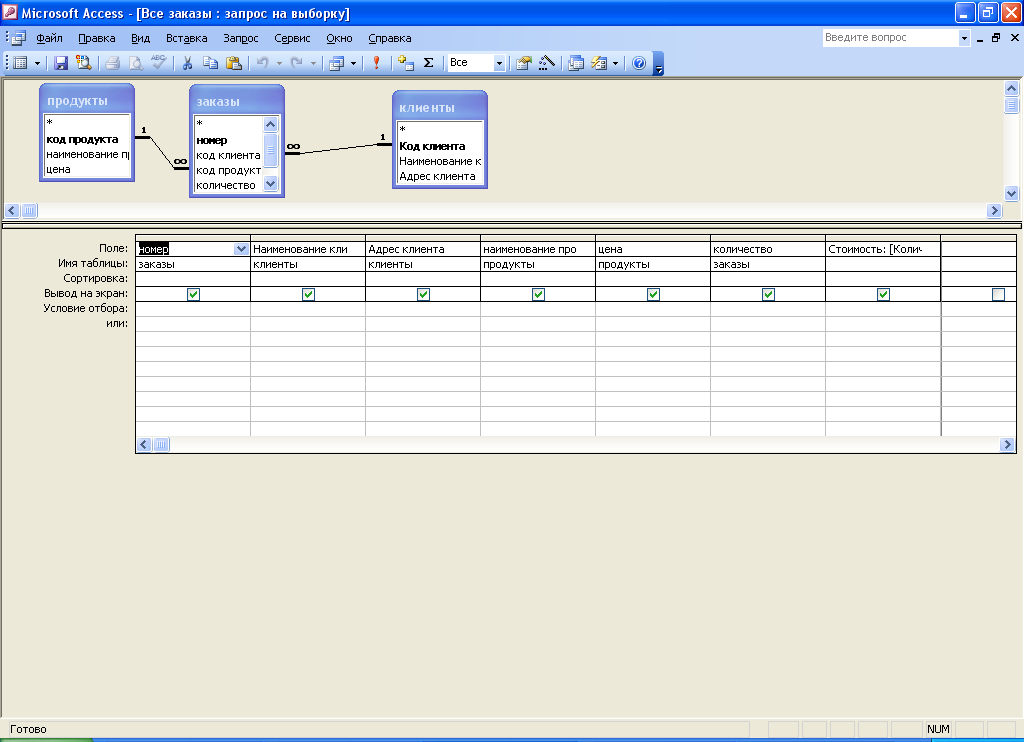Uncheck Show for the количество column
Image resolution: width=1024 pixels, height=742 pixels.
click(768, 294)
